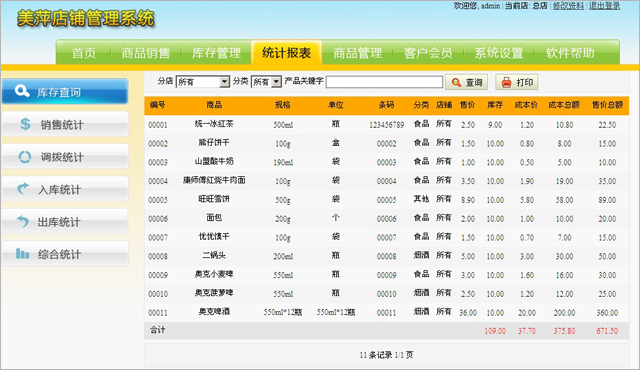Click product name 二锅头
The width and height of the screenshot is (640, 370).
[x=214, y=255]
